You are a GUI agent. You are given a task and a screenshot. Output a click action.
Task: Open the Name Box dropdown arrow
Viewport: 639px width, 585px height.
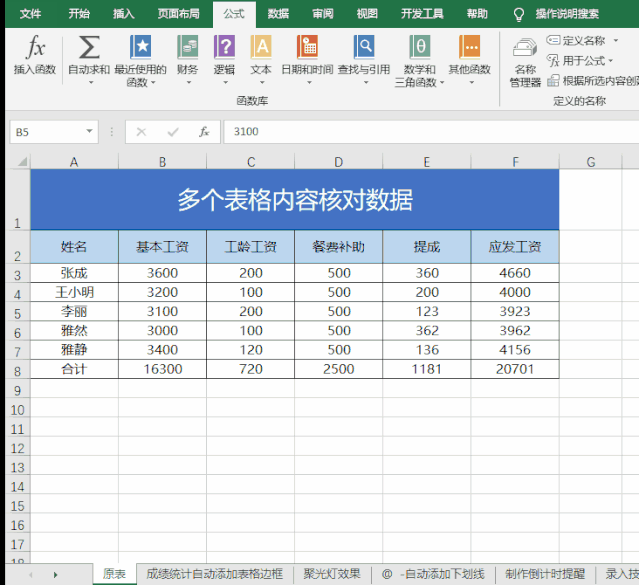[x=89, y=131]
